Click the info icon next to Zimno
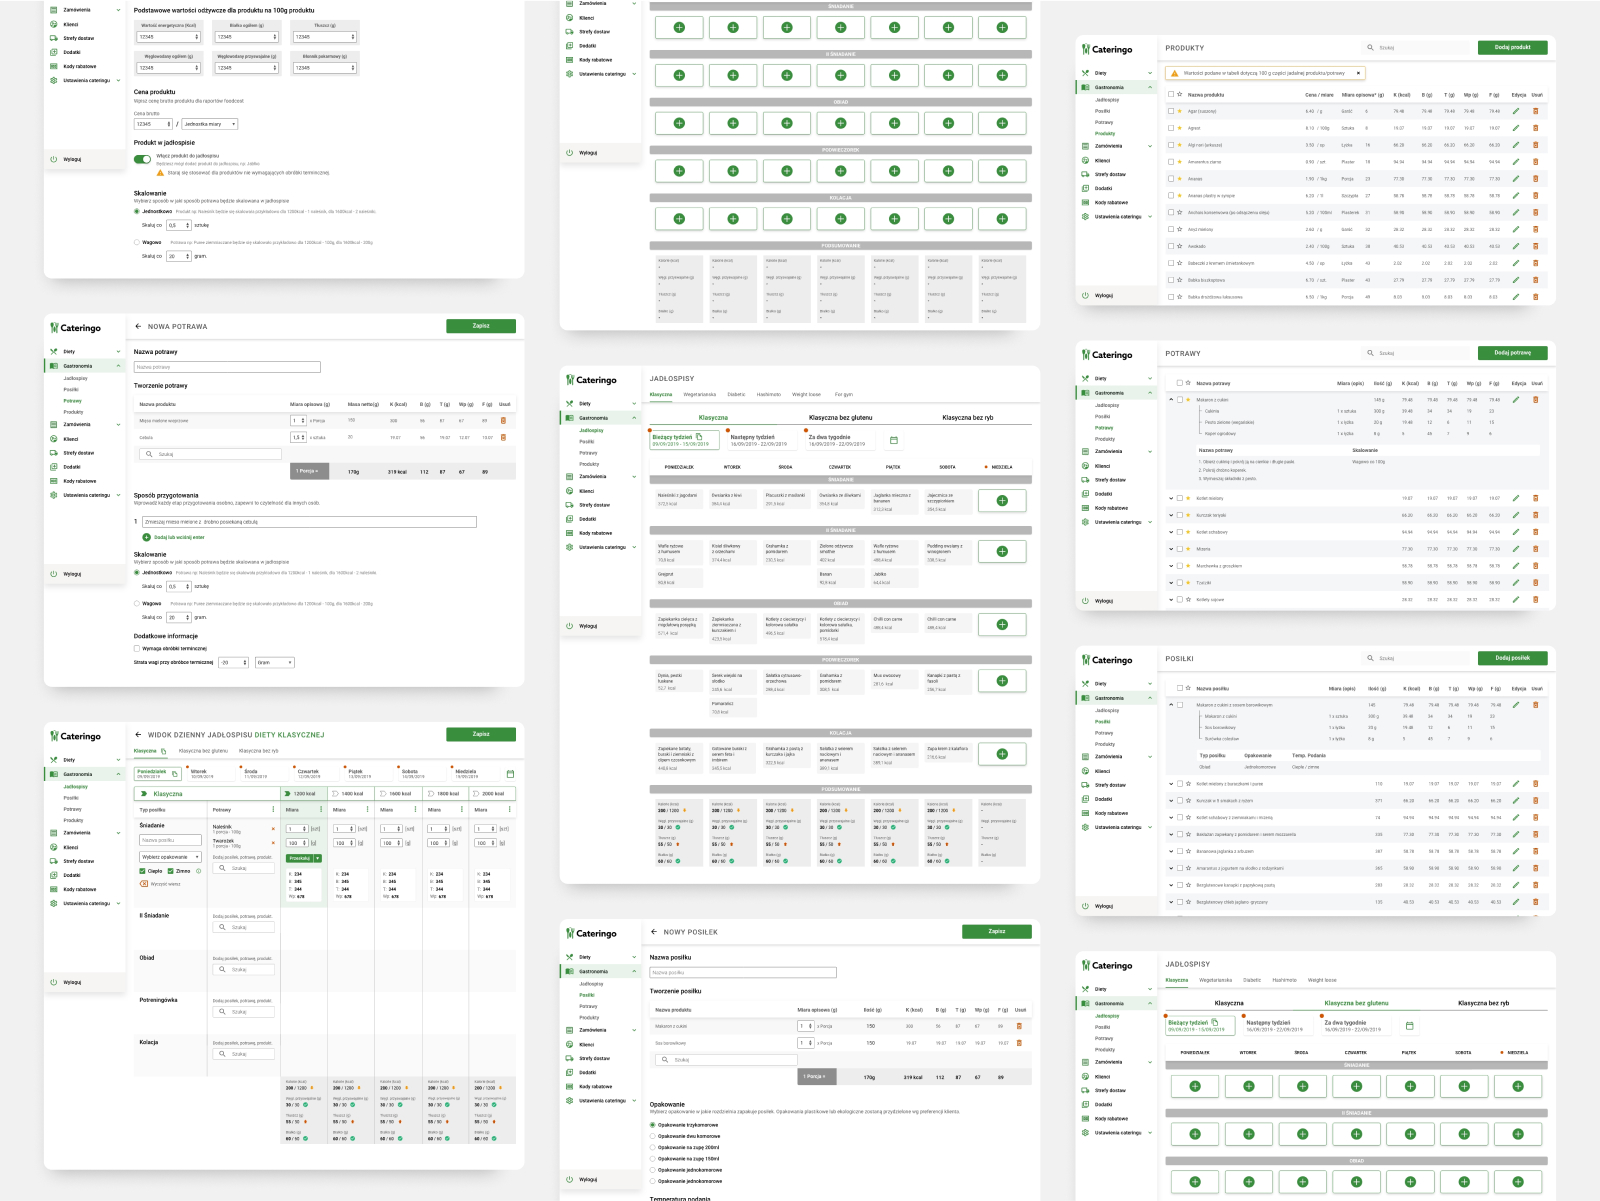The width and height of the screenshot is (1600, 1201). pos(198,871)
